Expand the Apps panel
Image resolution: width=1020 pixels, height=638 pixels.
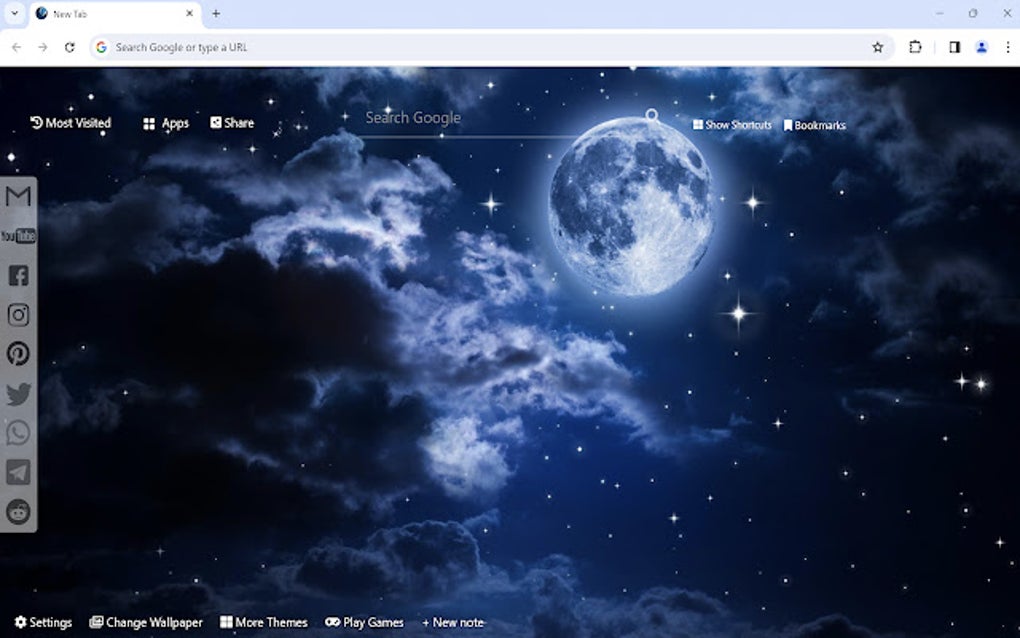164,122
